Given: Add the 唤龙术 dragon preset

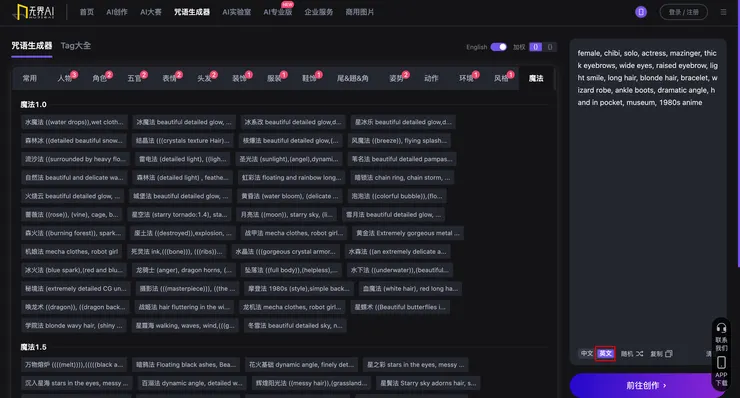Looking at the screenshot, I should pyautogui.click(x=75, y=307).
